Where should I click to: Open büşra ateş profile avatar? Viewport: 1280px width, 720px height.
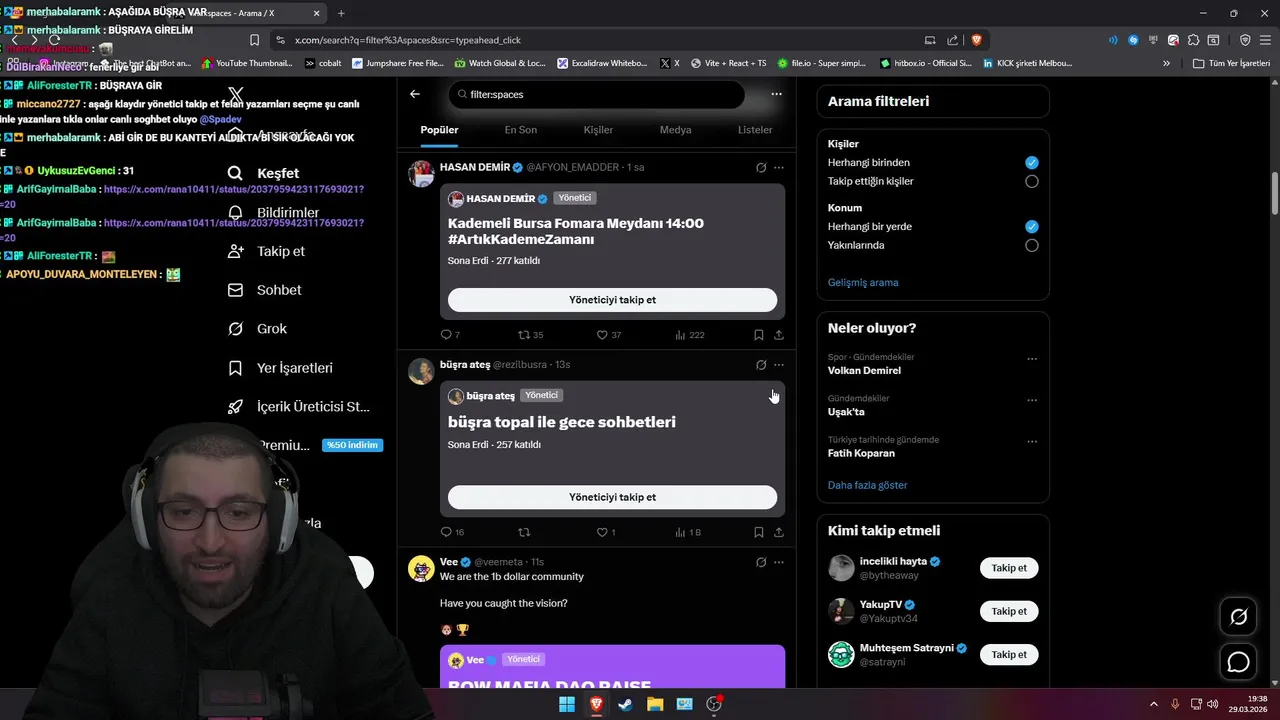[x=421, y=371]
